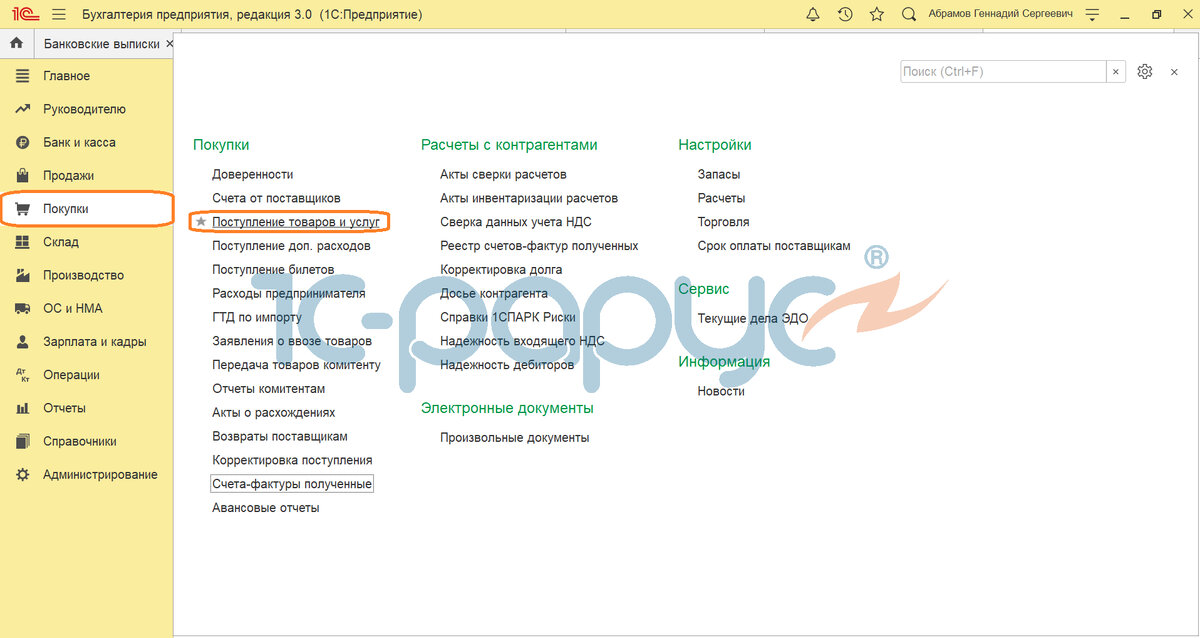Clear the search field with x button

[1117, 72]
